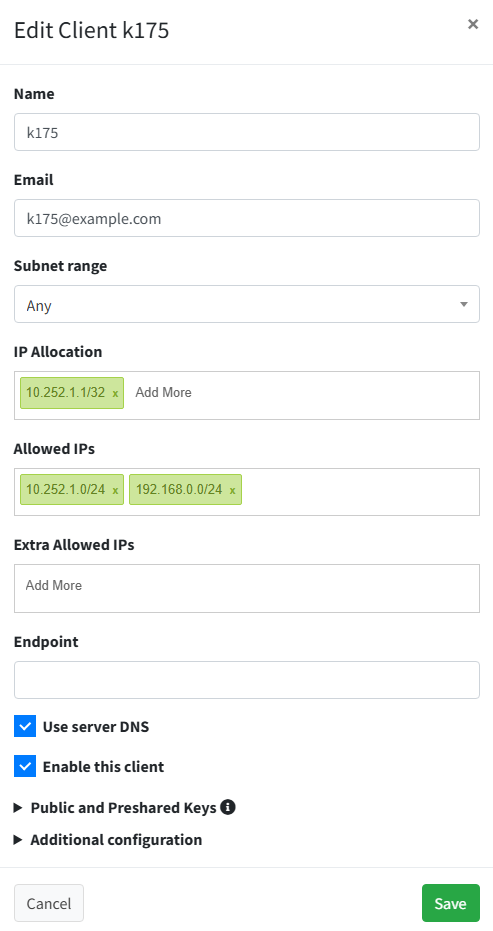Remove the 10.252.1.1/32 IP allocation tag
Screen dimensions: 493x931
115,394
